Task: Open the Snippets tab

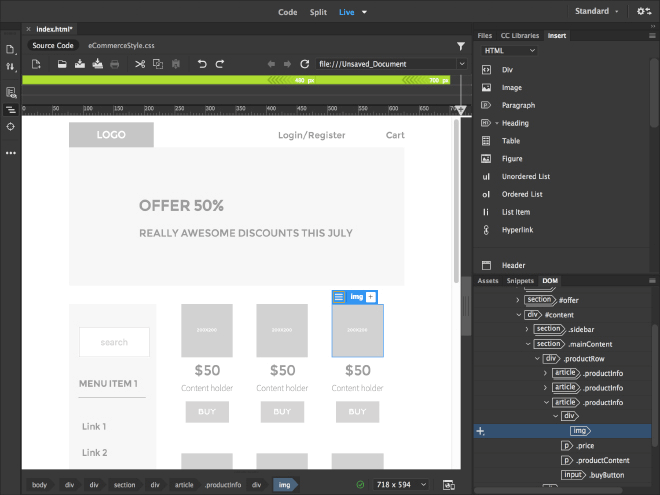Action: [x=520, y=281]
